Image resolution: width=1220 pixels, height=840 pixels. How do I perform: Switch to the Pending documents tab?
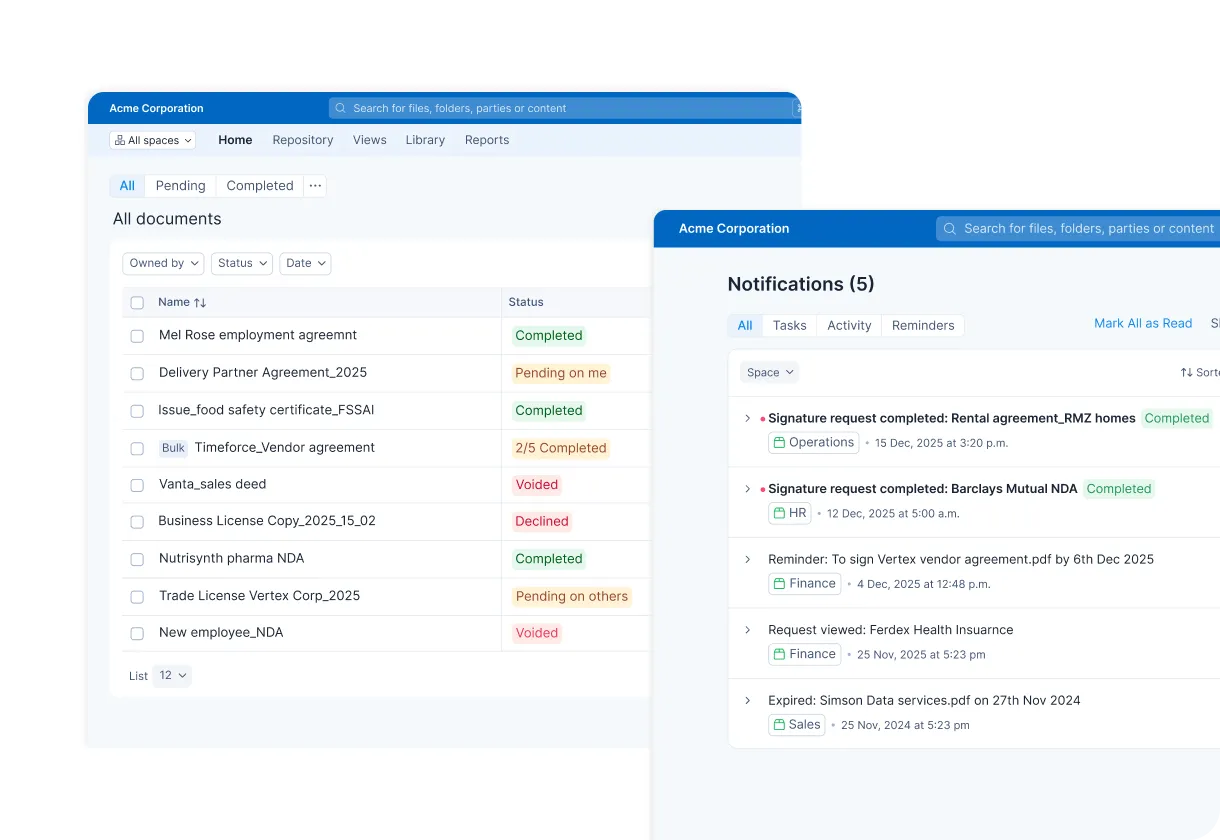tap(180, 186)
